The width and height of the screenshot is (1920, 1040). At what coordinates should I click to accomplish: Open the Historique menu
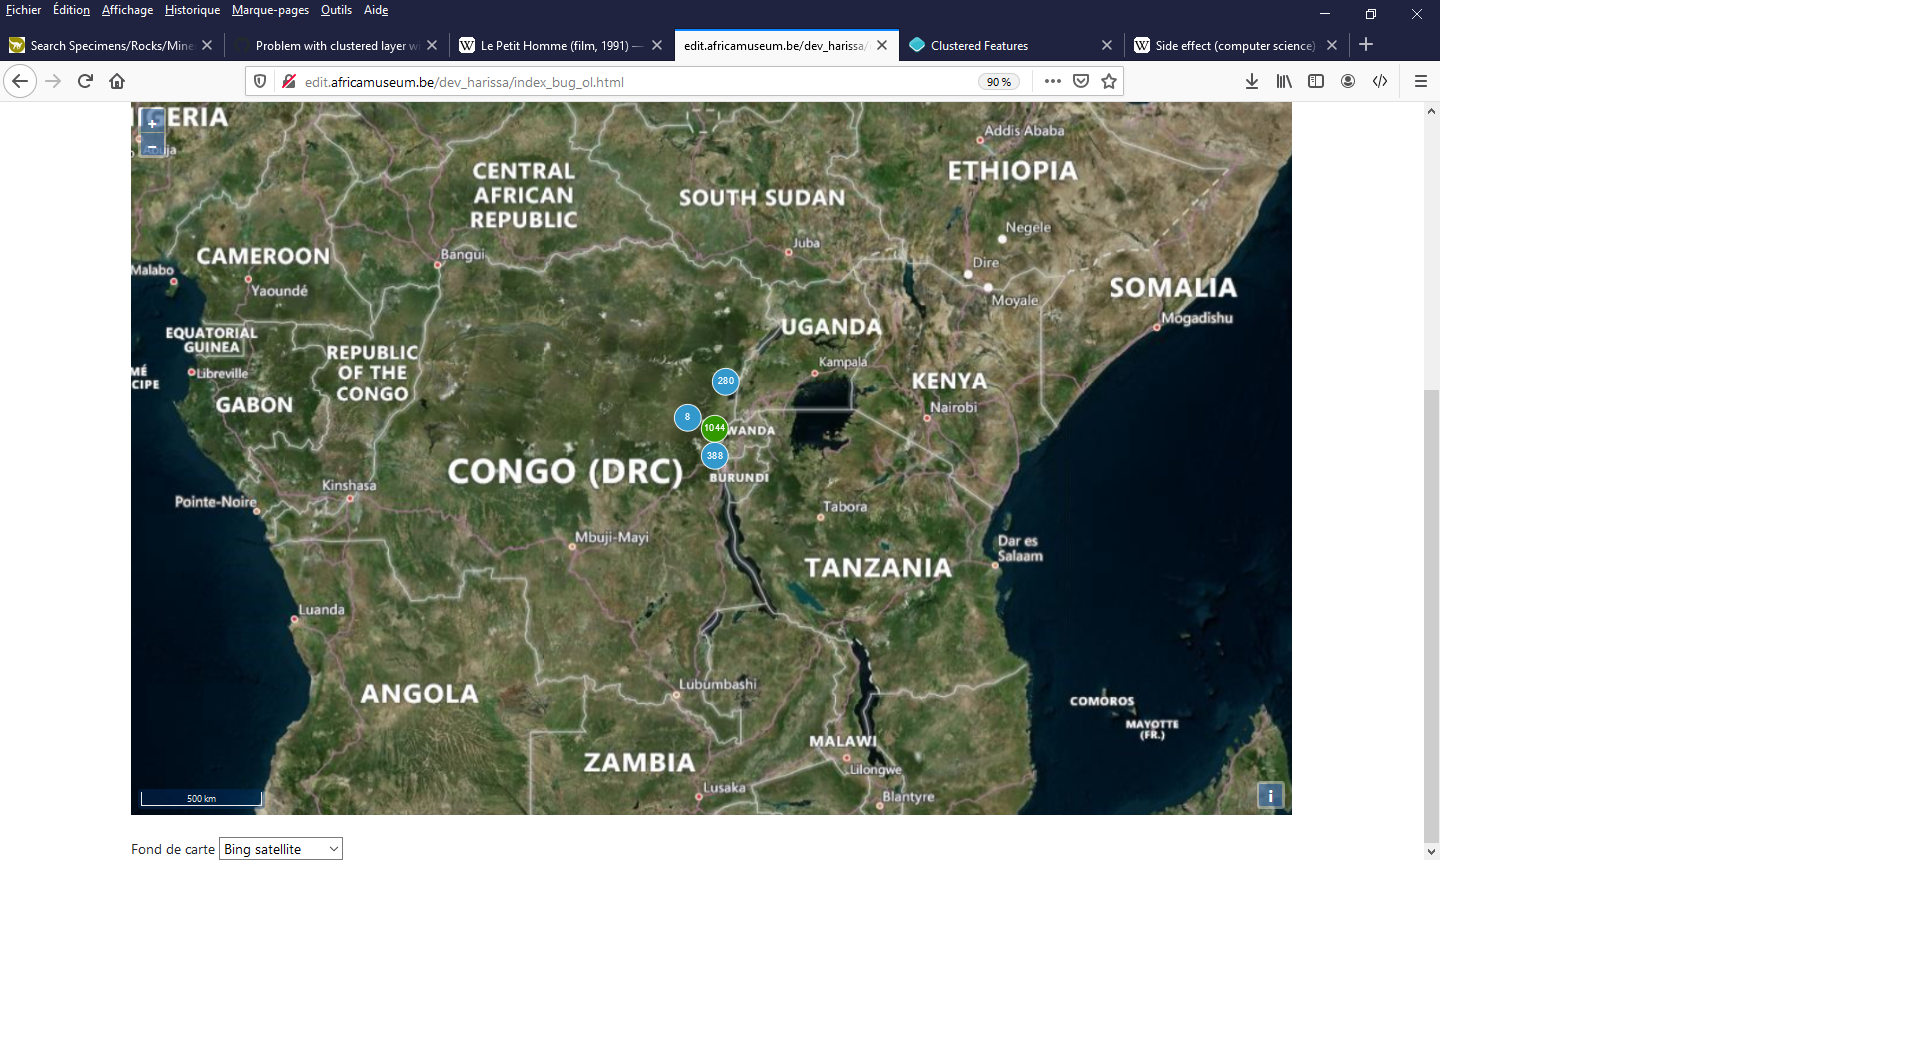tap(192, 10)
